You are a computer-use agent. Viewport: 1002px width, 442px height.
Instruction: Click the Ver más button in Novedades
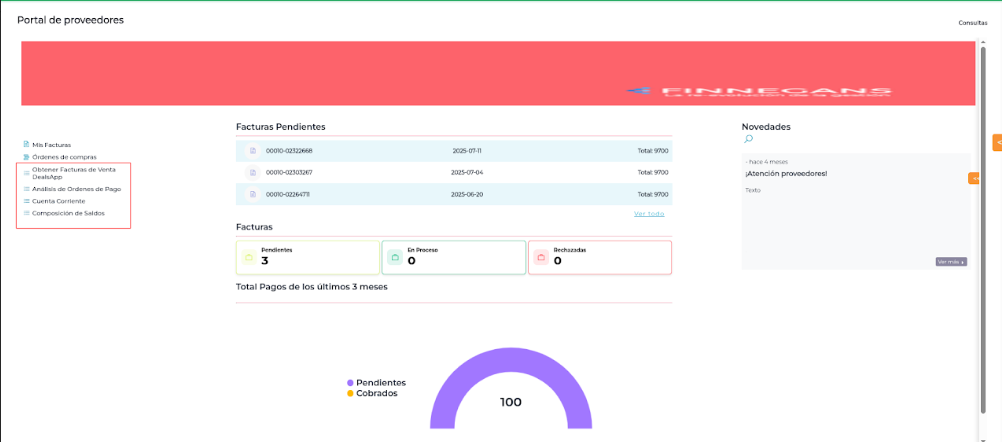point(951,262)
